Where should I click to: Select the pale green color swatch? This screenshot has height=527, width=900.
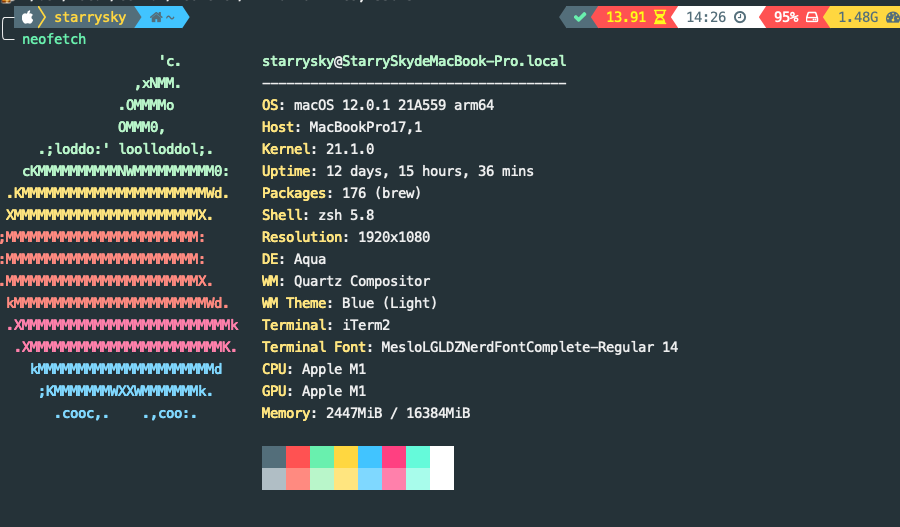coord(322,479)
